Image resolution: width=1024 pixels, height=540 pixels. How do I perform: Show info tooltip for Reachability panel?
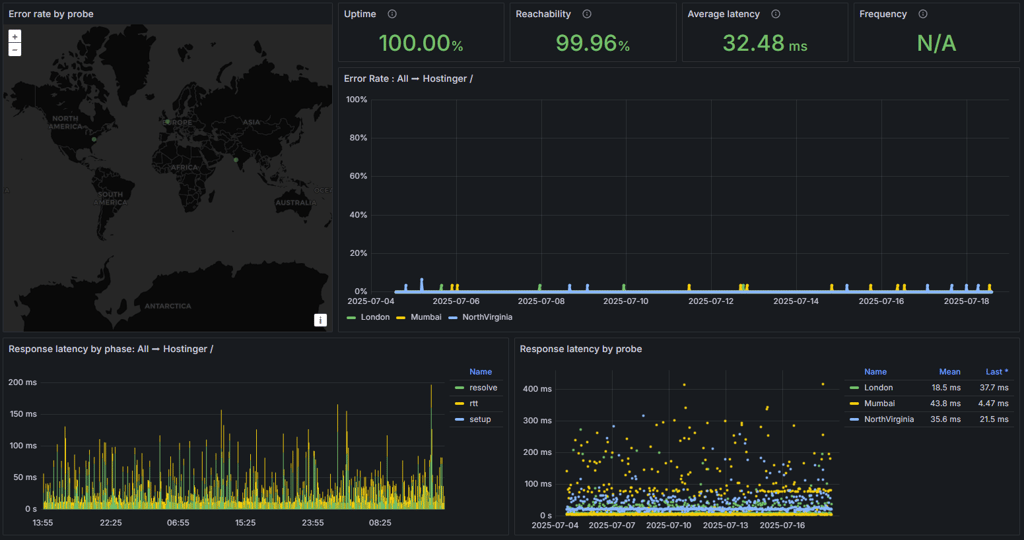(x=586, y=14)
